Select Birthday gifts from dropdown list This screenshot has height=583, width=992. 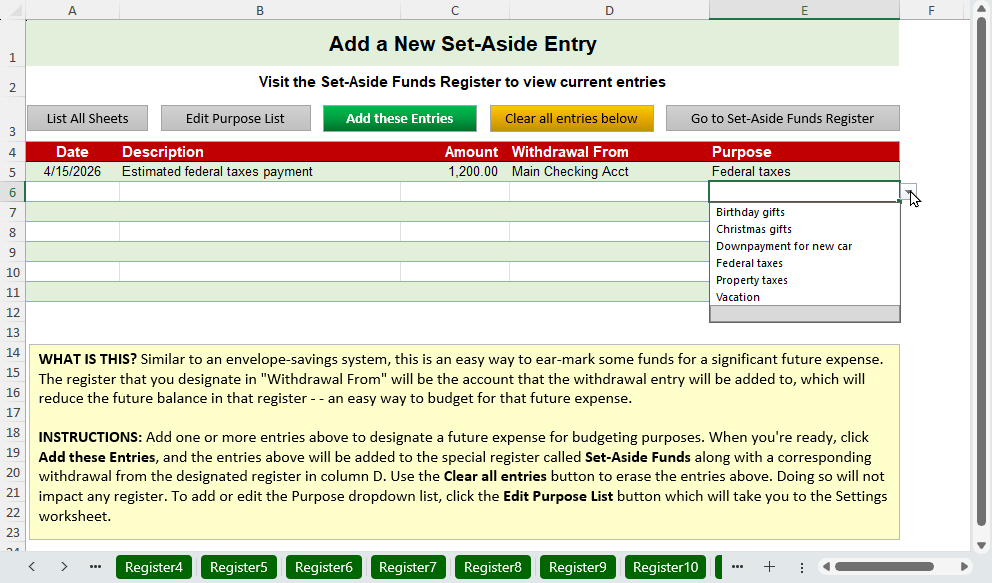(x=750, y=212)
